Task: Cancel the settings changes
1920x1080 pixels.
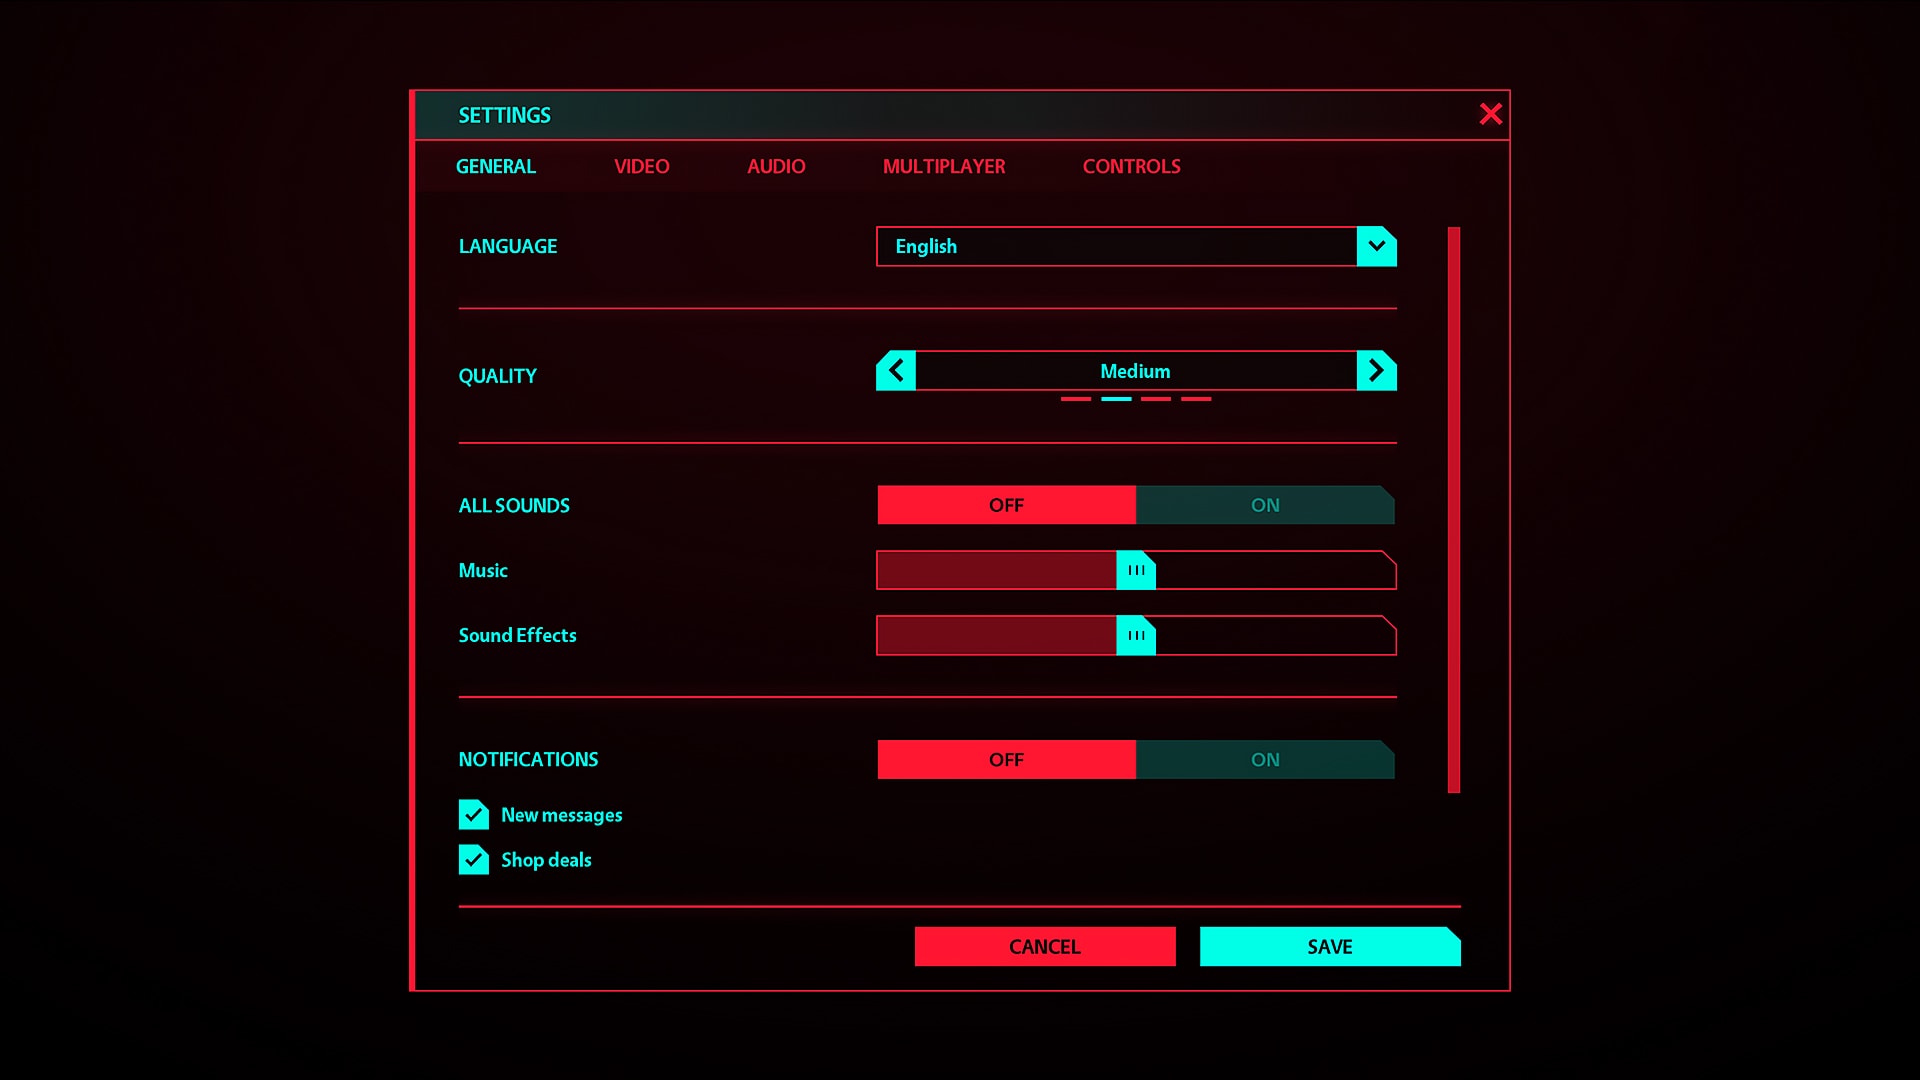Action: pos(1045,946)
